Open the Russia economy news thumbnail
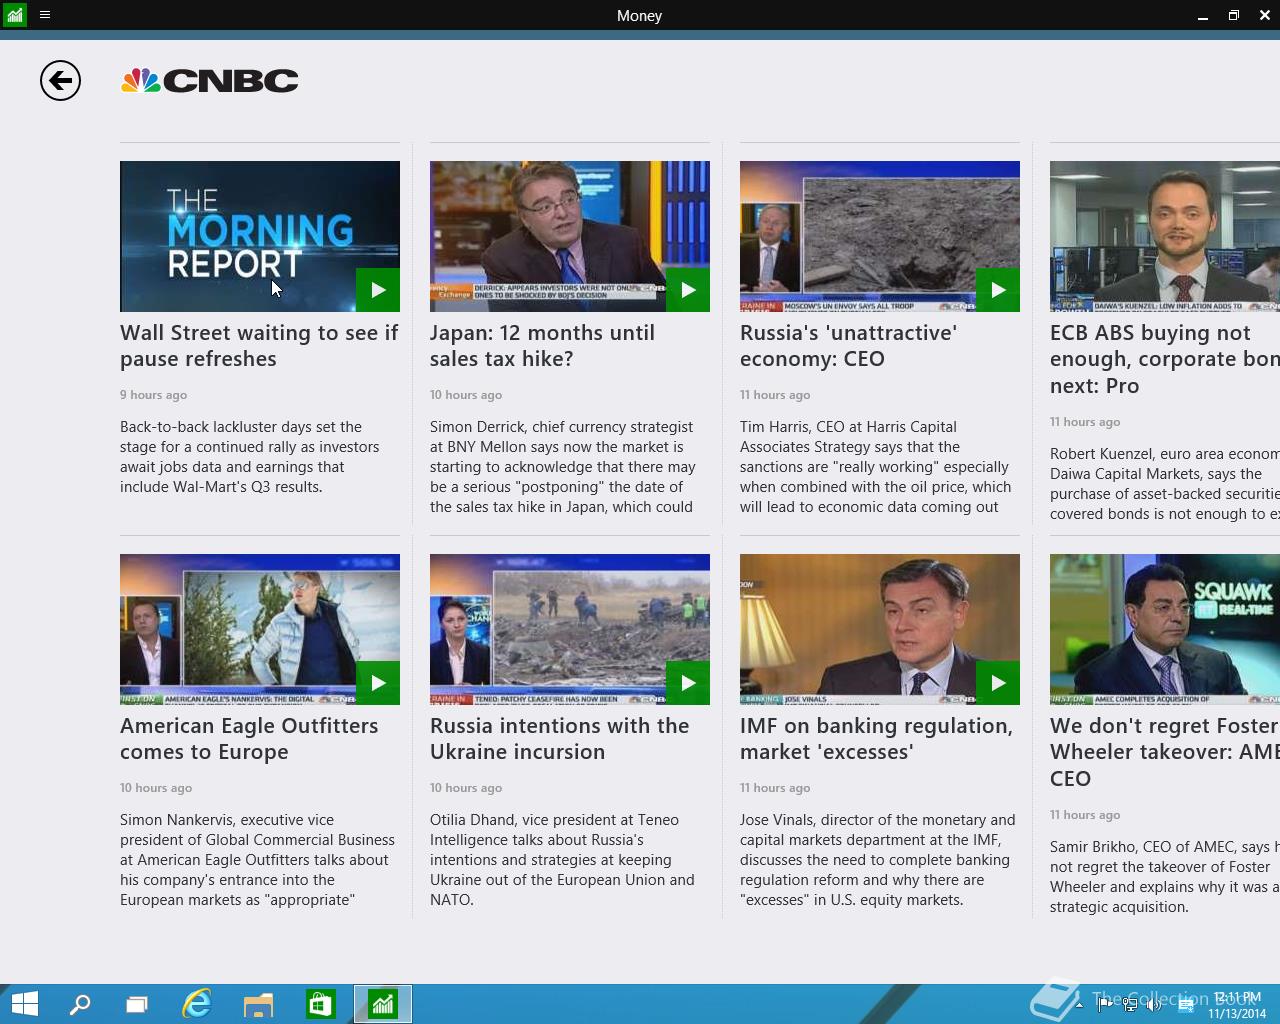The width and height of the screenshot is (1280, 1024). [880, 236]
